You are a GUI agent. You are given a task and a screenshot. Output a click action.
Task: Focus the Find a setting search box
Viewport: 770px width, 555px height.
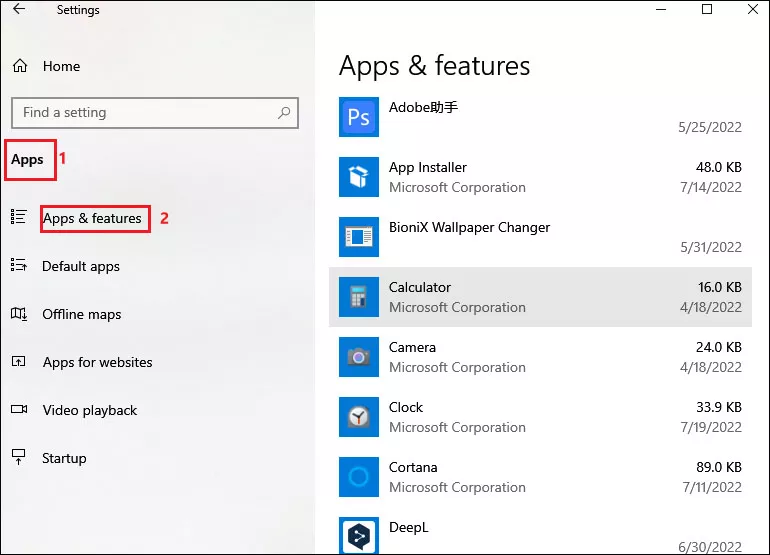[x=155, y=113]
